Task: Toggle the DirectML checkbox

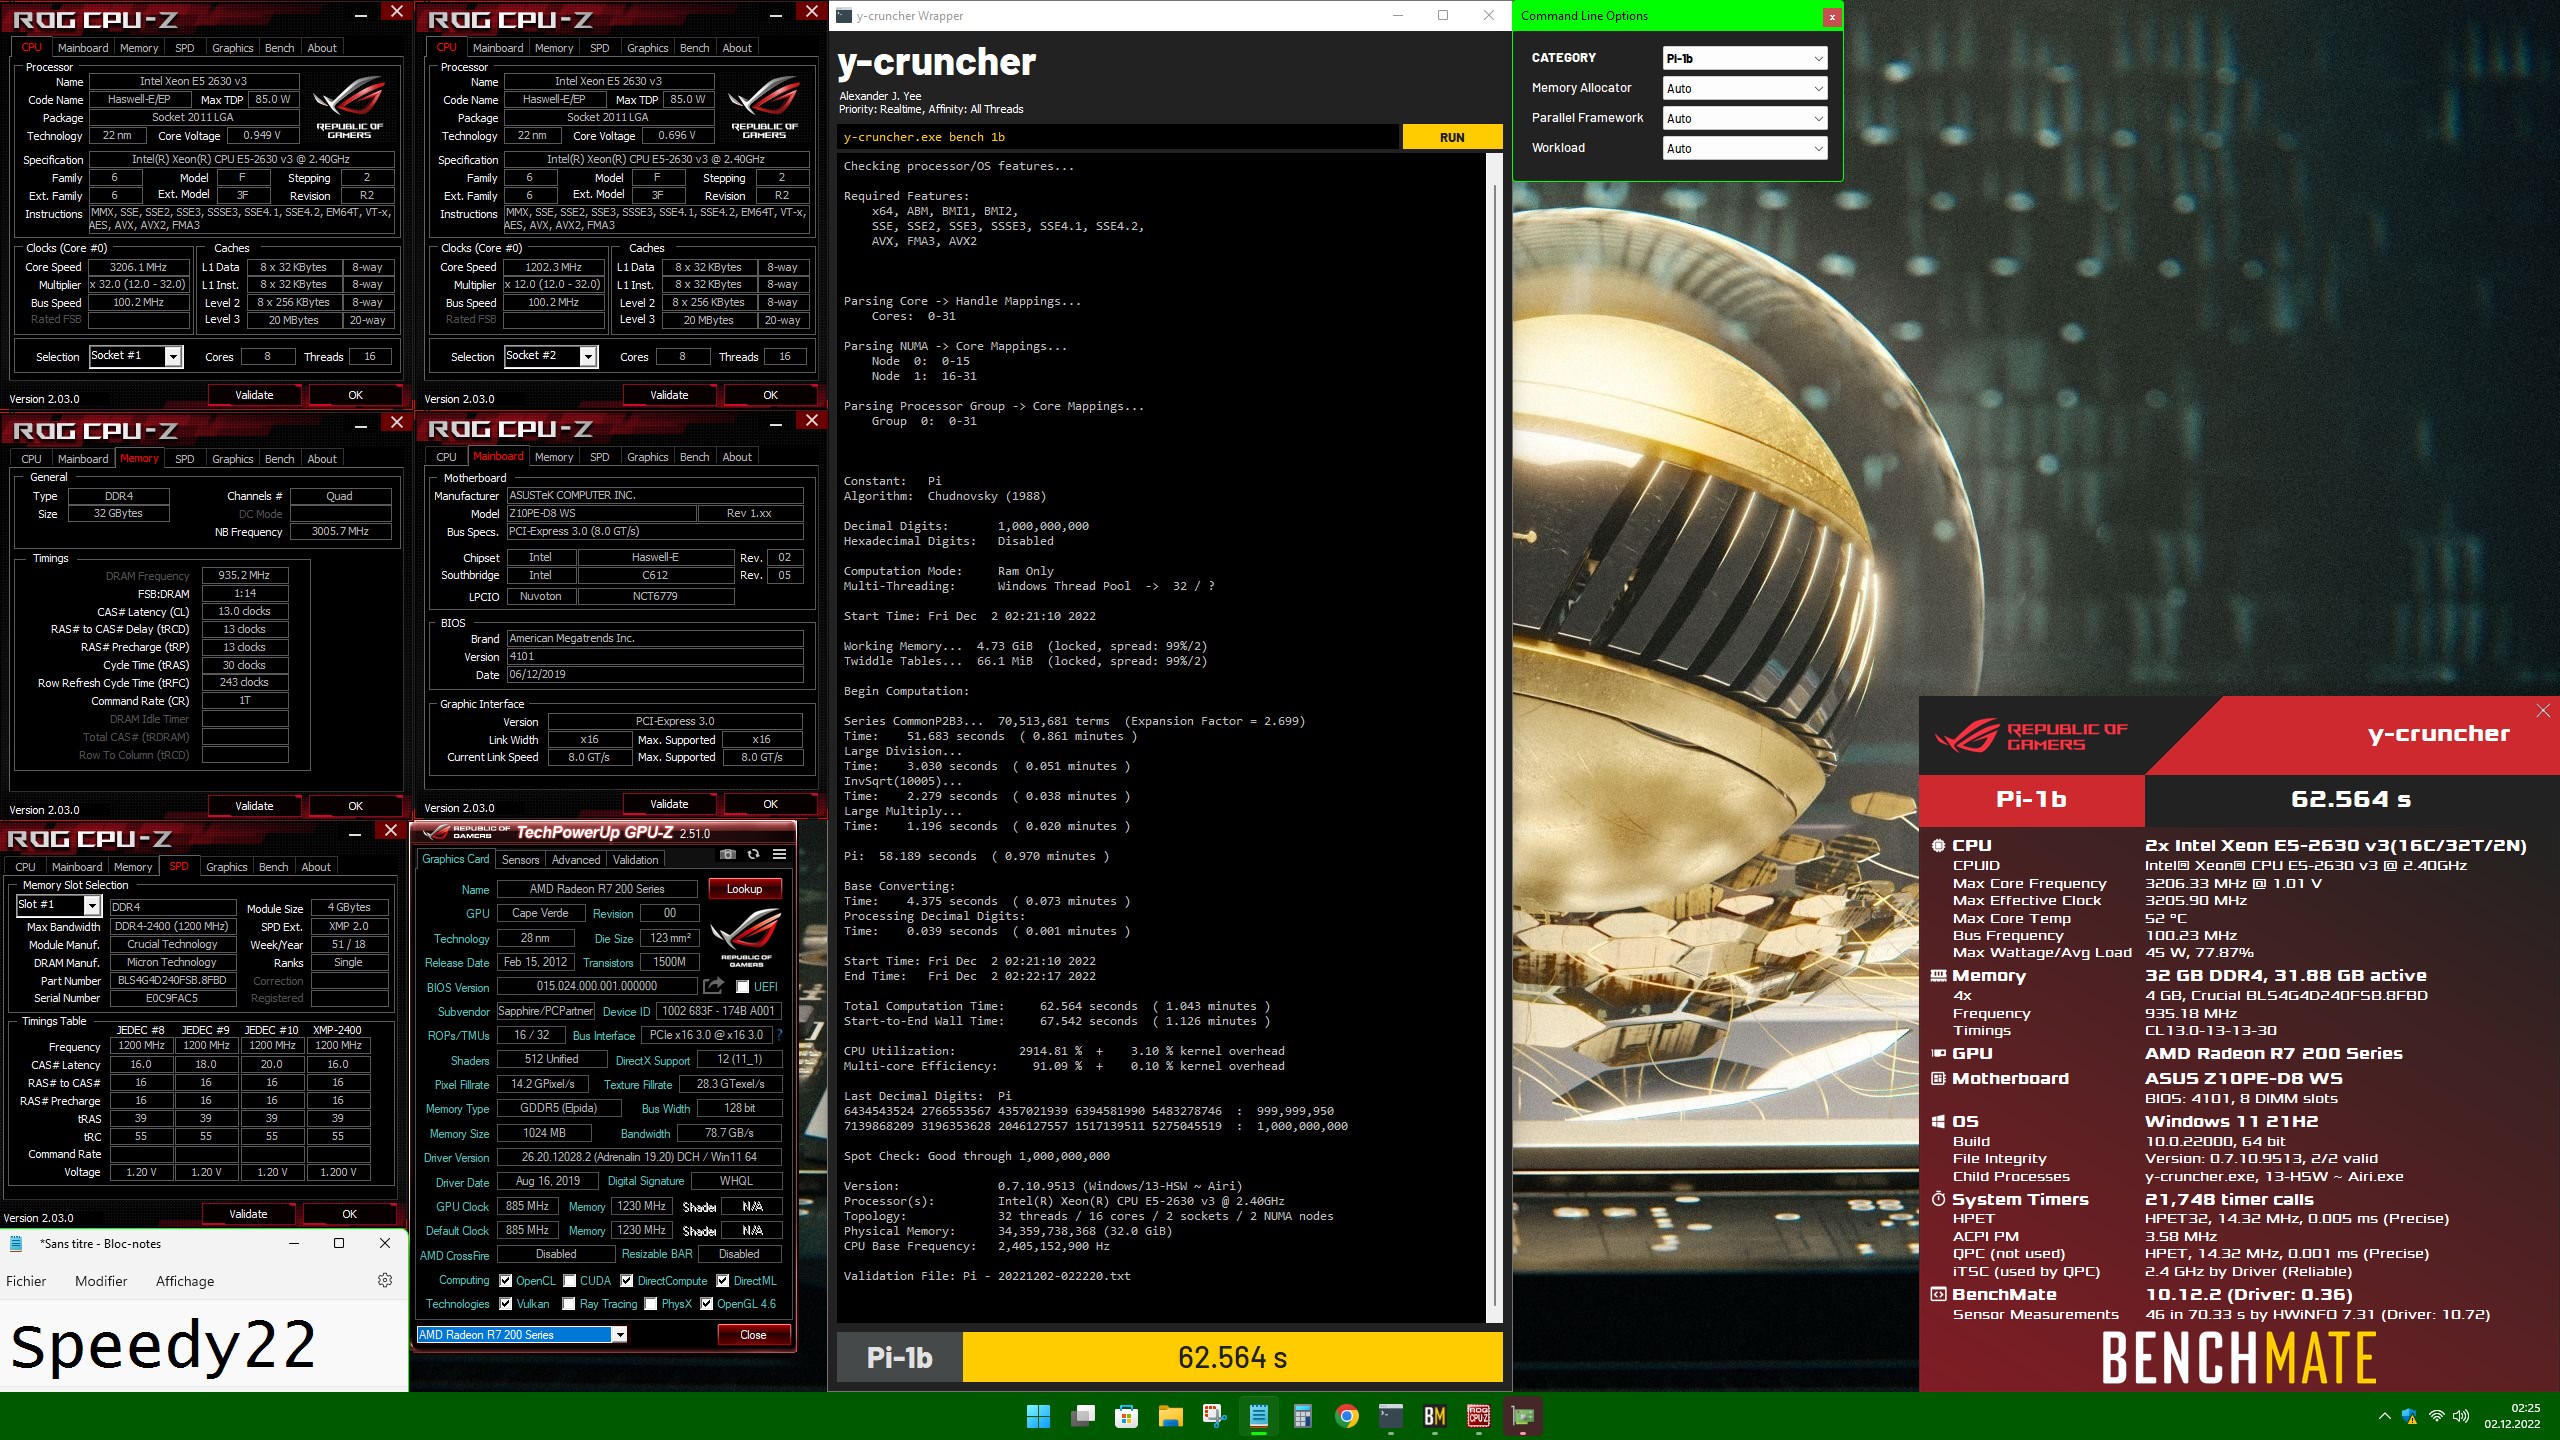Action: (x=722, y=1281)
